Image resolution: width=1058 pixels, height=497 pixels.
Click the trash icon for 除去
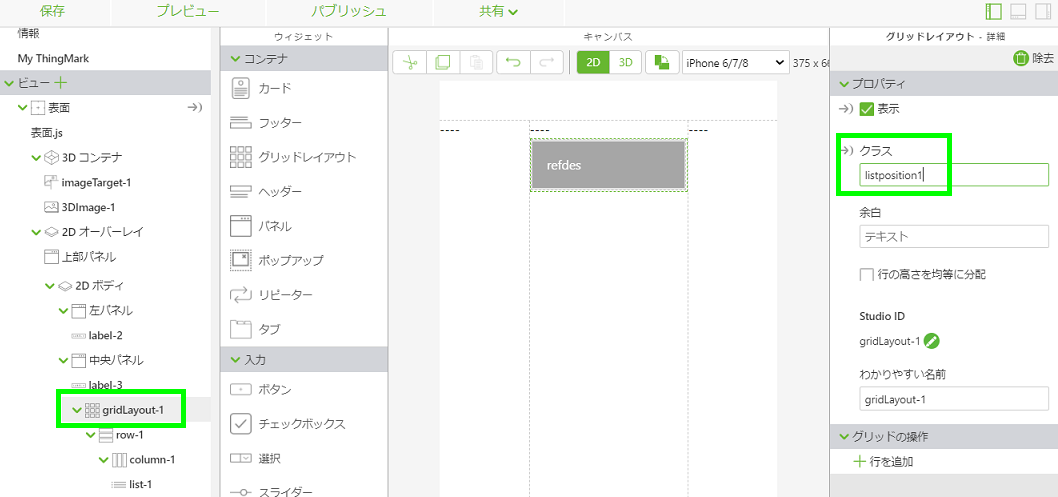click(x=1020, y=58)
